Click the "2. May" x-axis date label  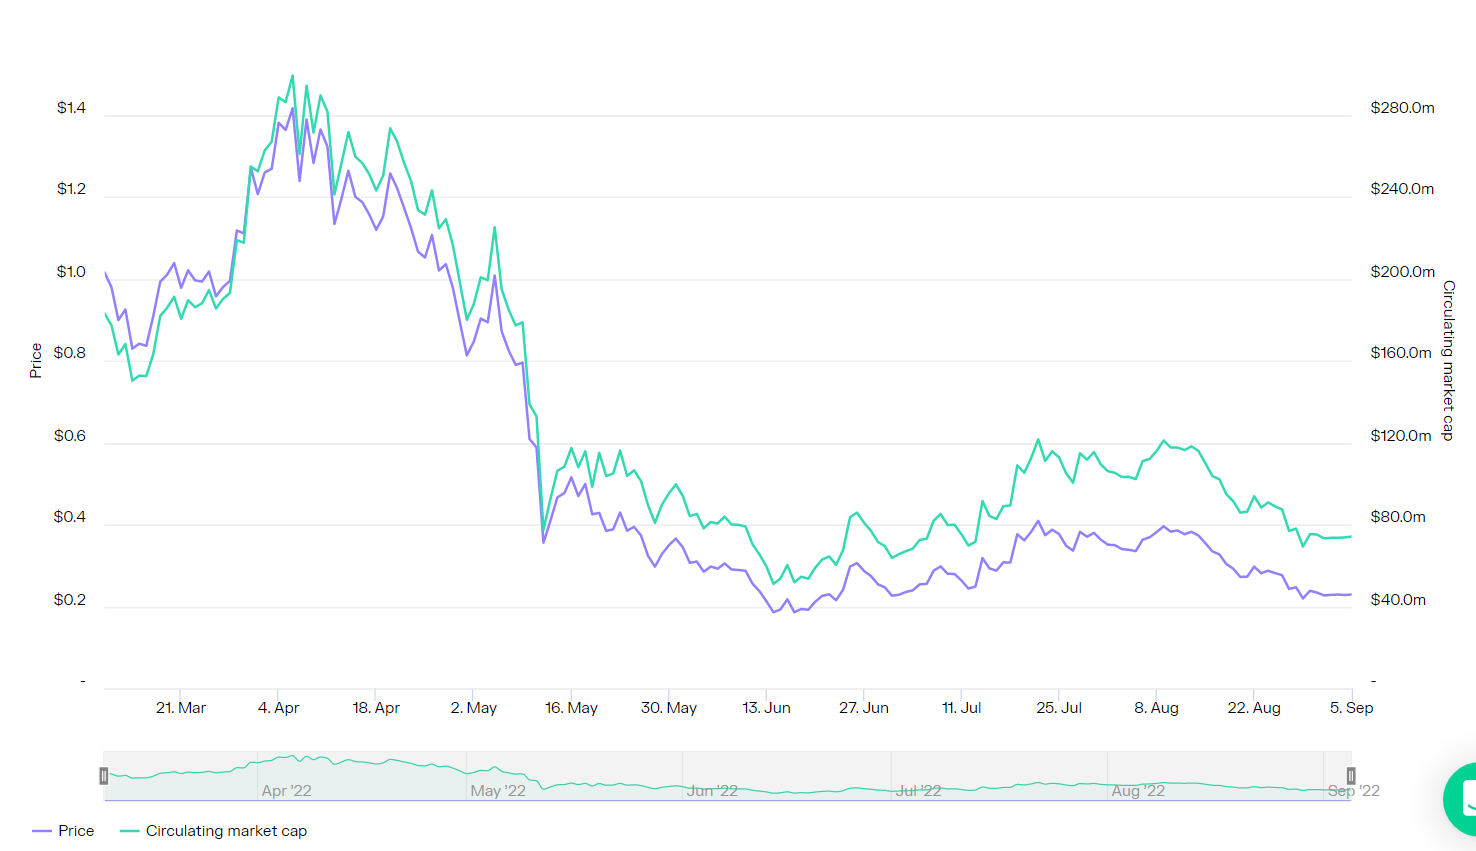[x=474, y=708]
